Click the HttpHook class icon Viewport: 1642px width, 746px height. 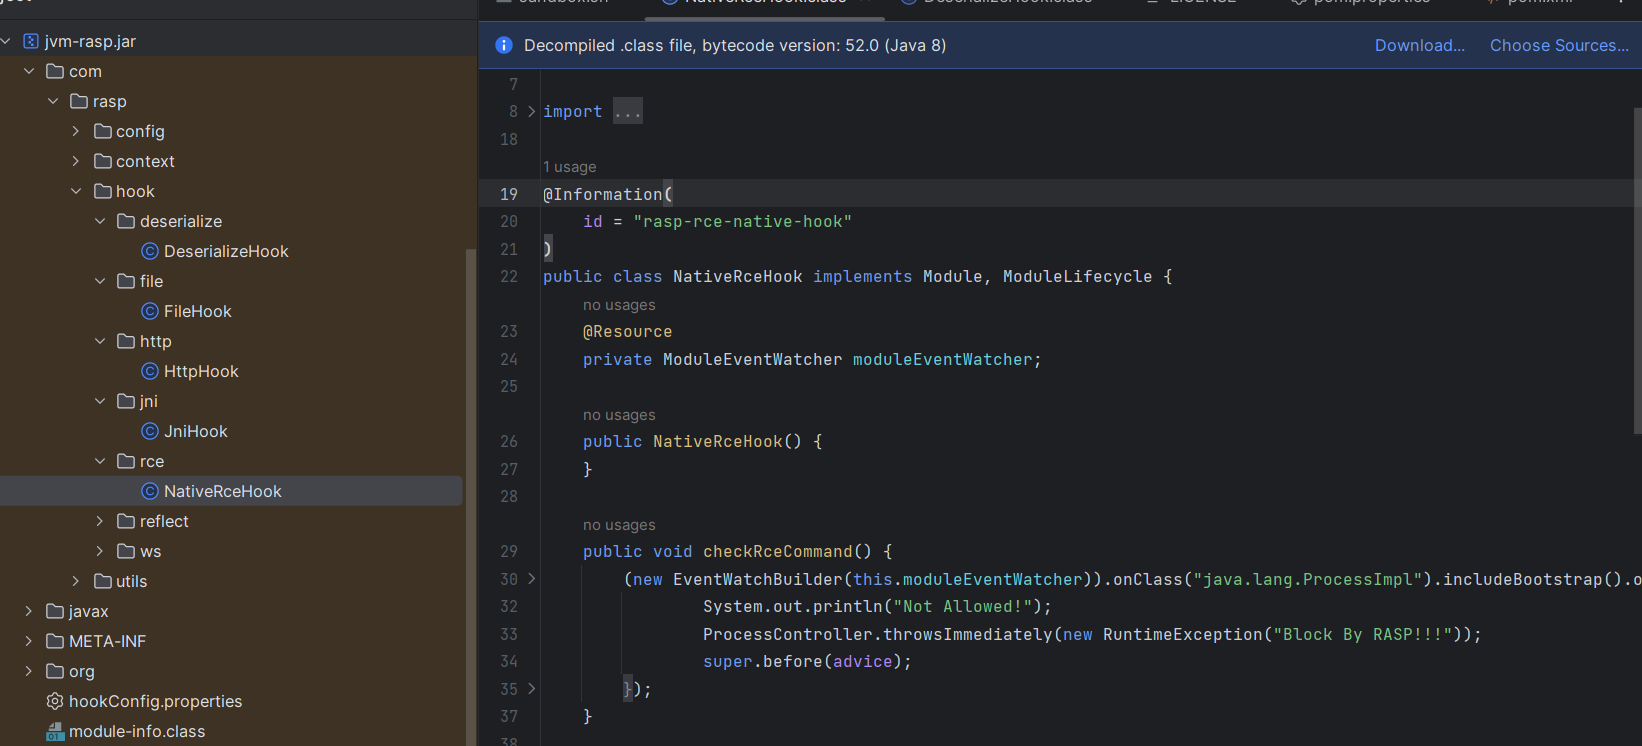tap(150, 371)
